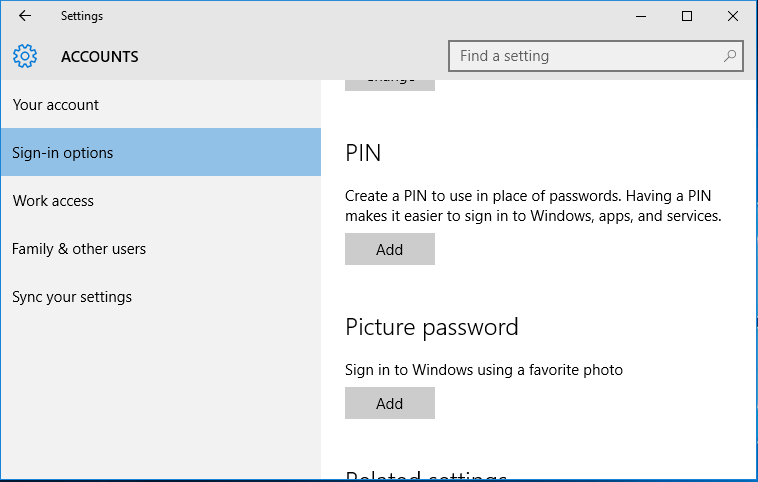Add a PIN for sign-in

coord(390,249)
